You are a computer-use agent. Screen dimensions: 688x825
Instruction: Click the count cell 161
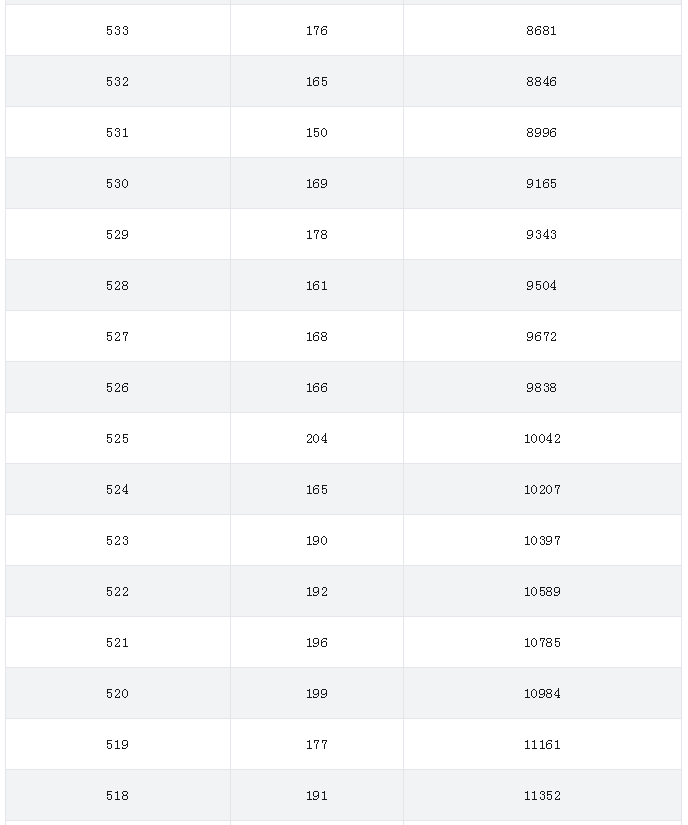317,286
